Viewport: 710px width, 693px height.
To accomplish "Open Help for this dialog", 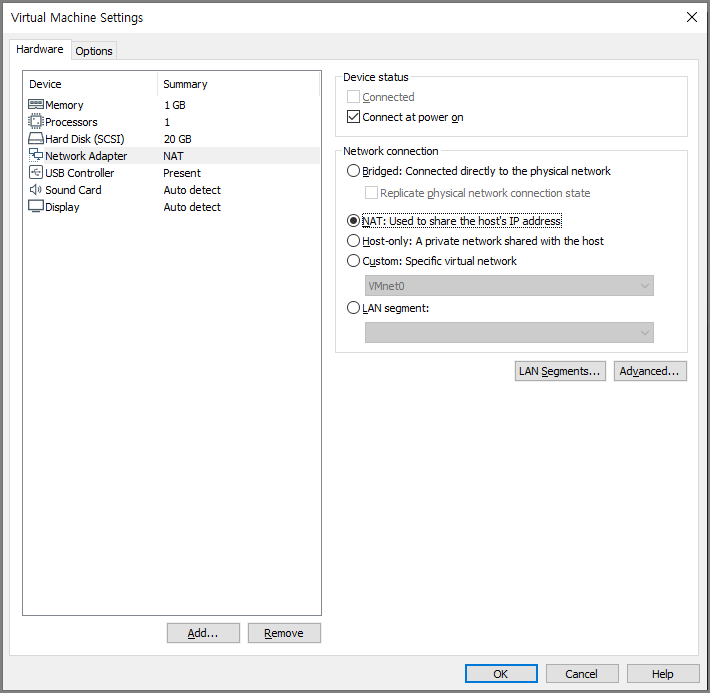I will click(663, 674).
